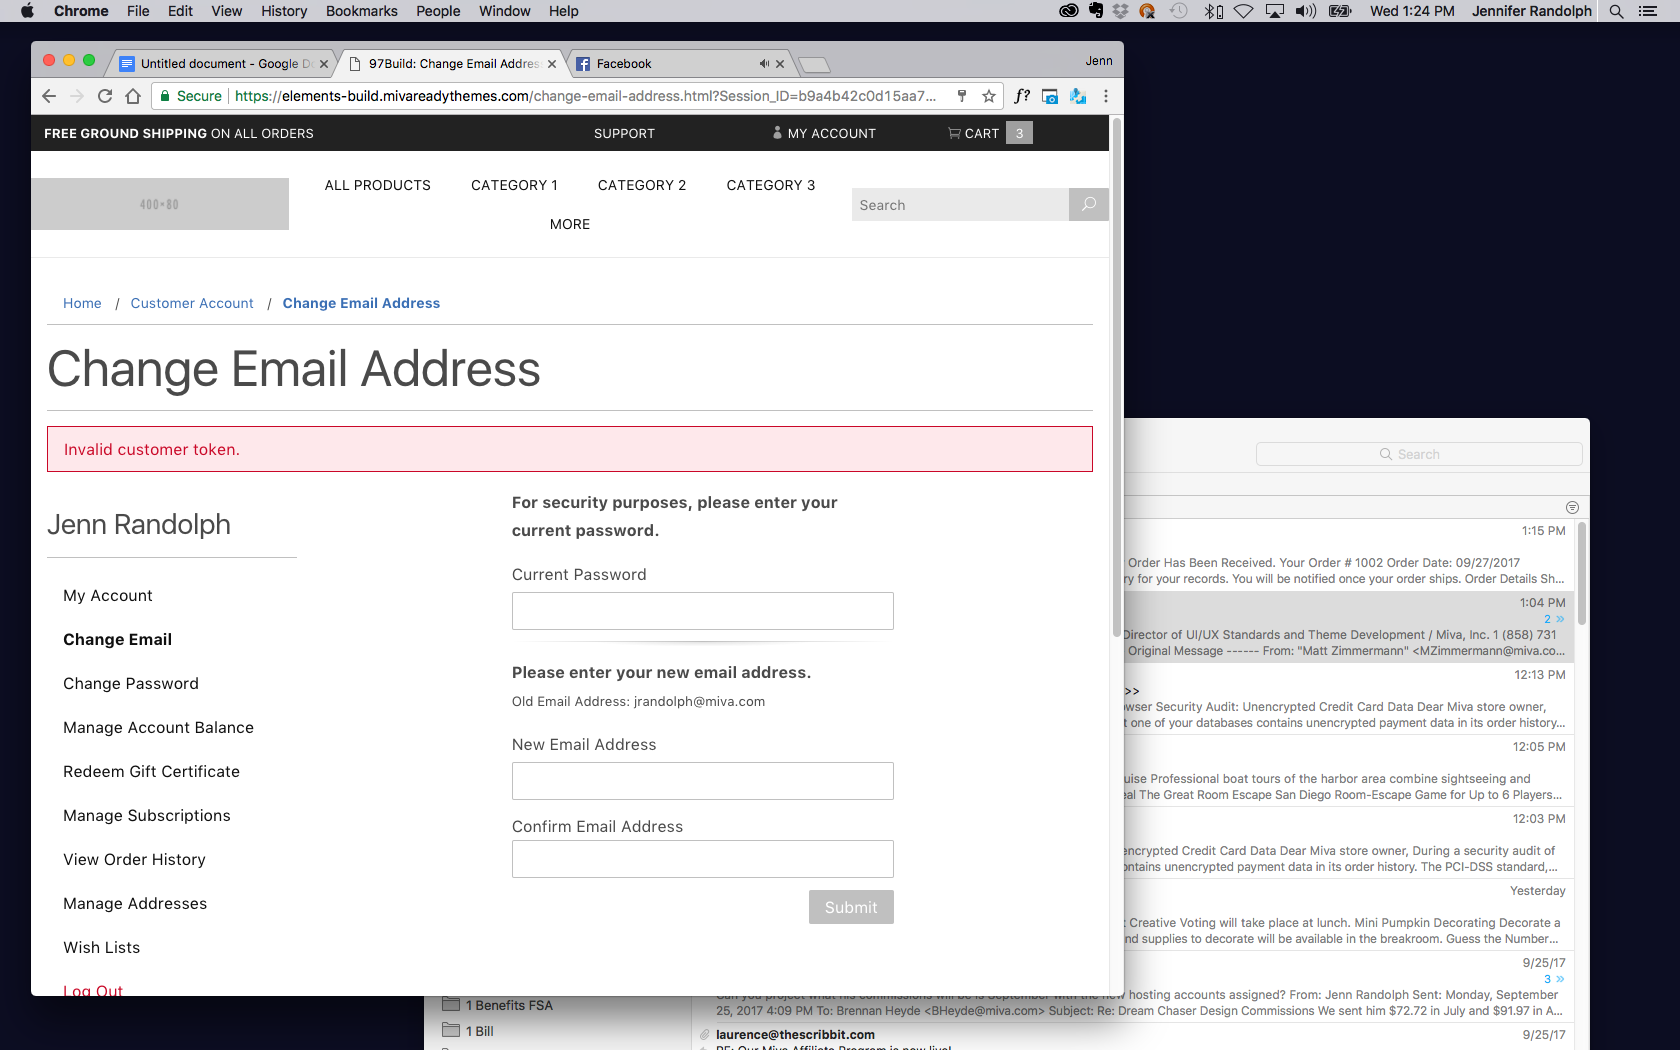Open the new tab button
The image size is (1680, 1050).
tap(815, 65)
